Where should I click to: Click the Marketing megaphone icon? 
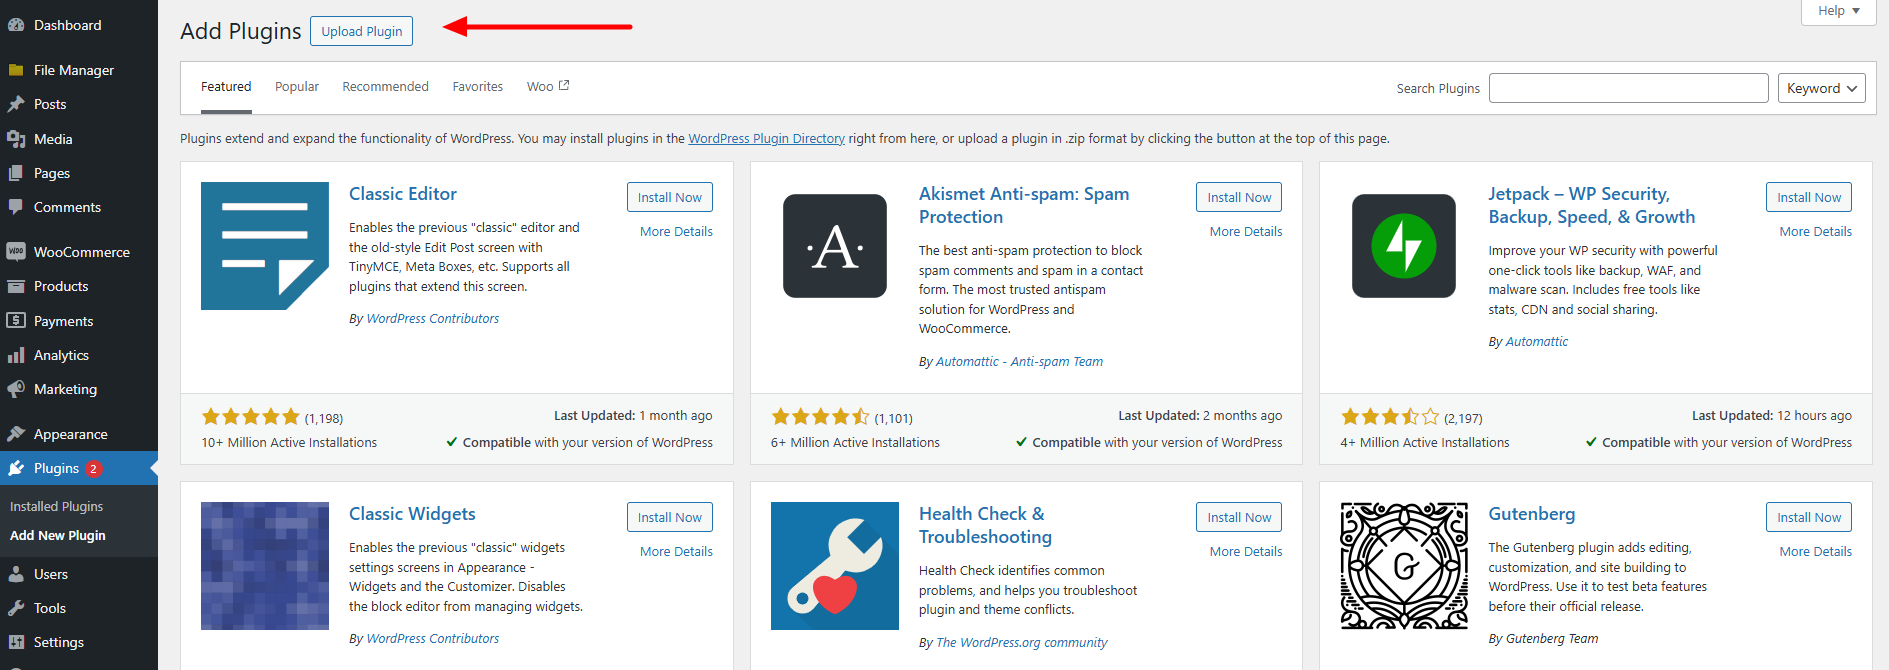coord(16,389)
